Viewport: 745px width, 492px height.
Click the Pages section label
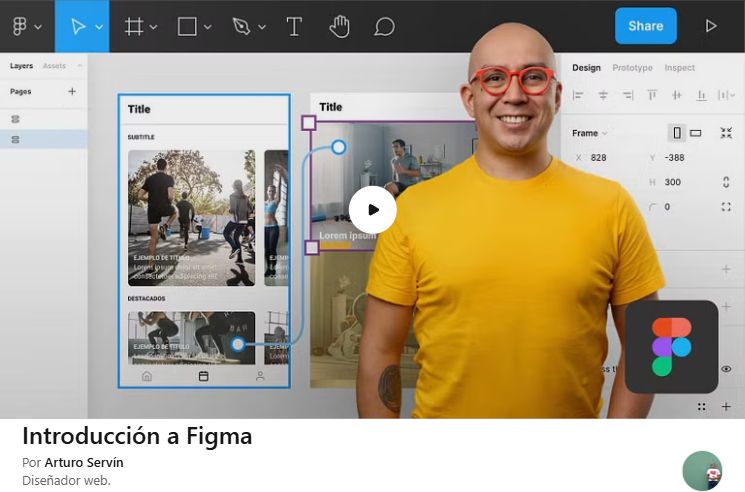coord(20,91)
